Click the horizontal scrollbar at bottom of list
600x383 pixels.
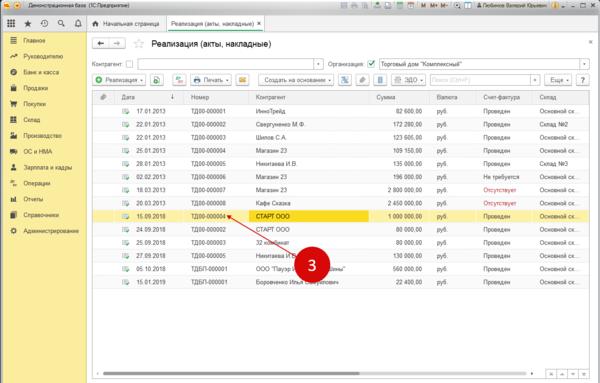pyautogui.click(x=231, y=373)
